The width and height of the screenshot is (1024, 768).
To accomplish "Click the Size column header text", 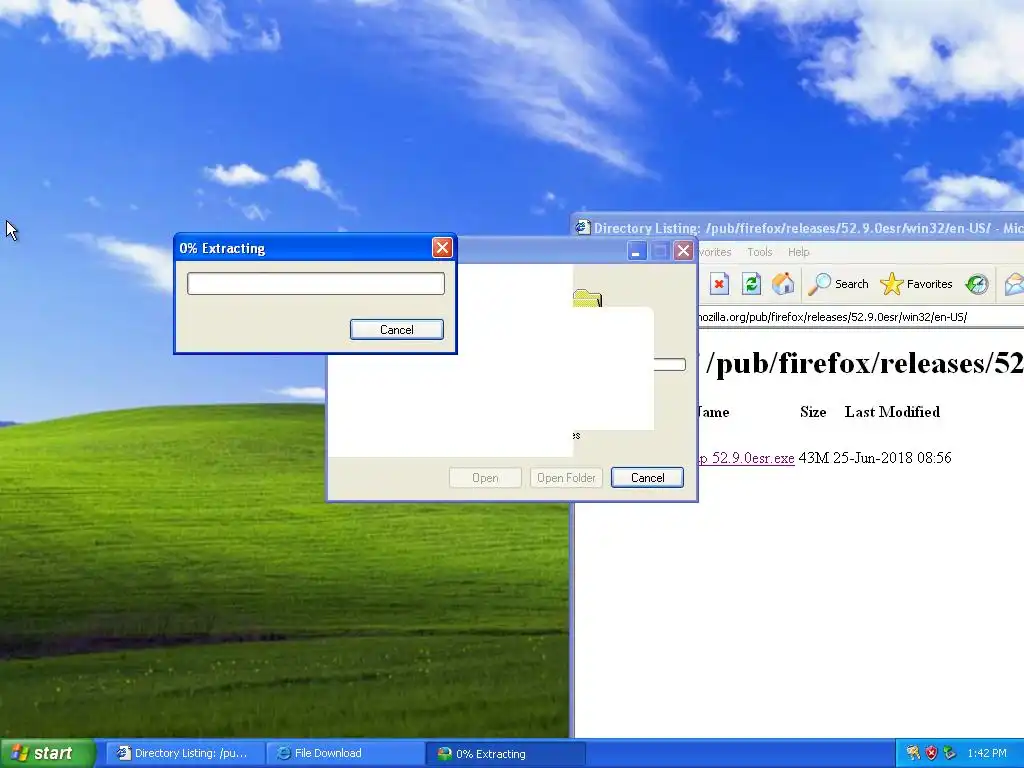I will coord(813,412).
